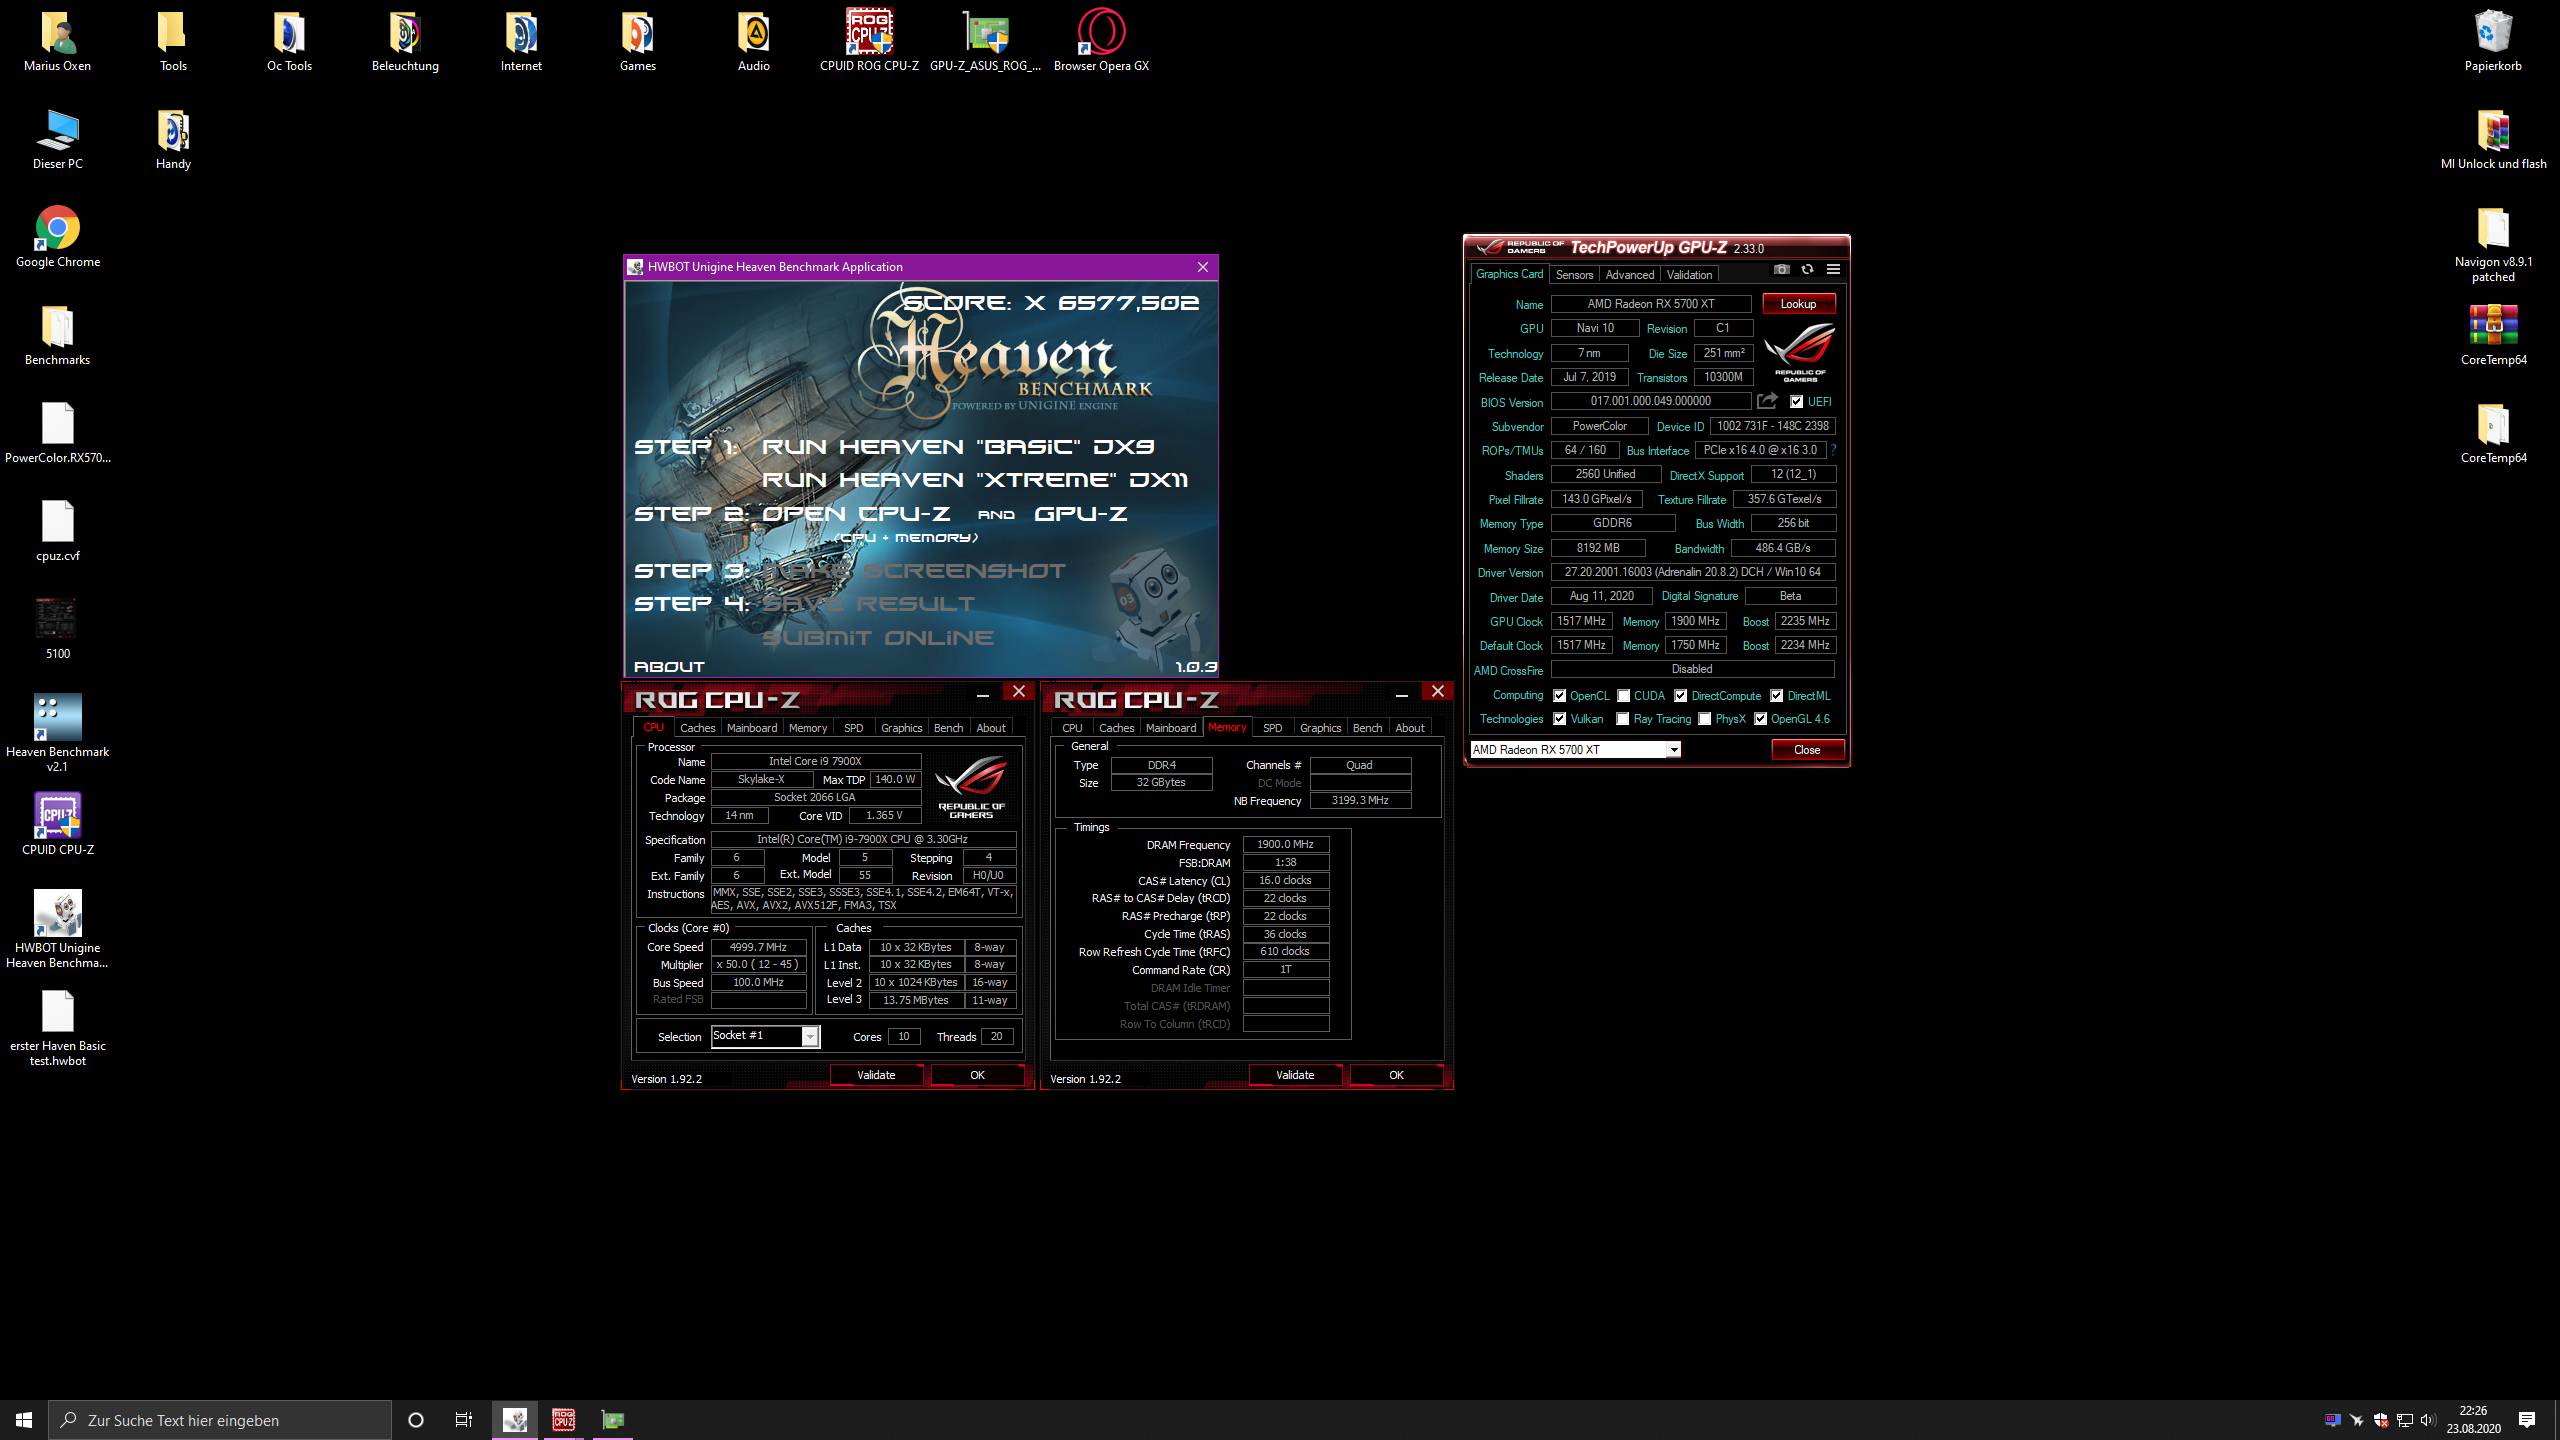Viewport: 2560px width, 1440px height.
Task: Toggle the DirectML checkbox
Action: (1777, 696)
